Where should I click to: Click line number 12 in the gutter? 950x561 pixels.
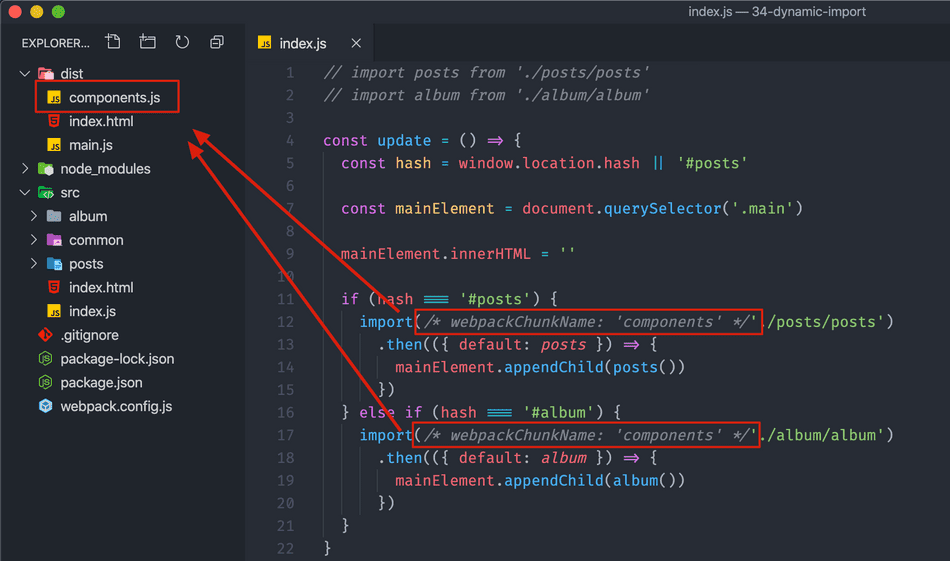point(286,322)
